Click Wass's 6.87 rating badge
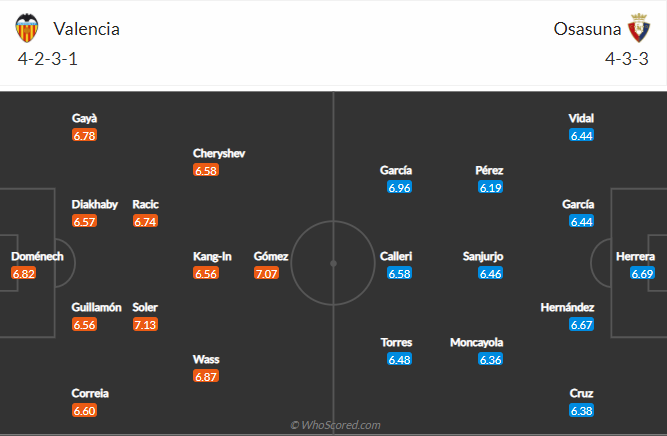The width and height of the screenshot is (667, 436). coord(206,376)
